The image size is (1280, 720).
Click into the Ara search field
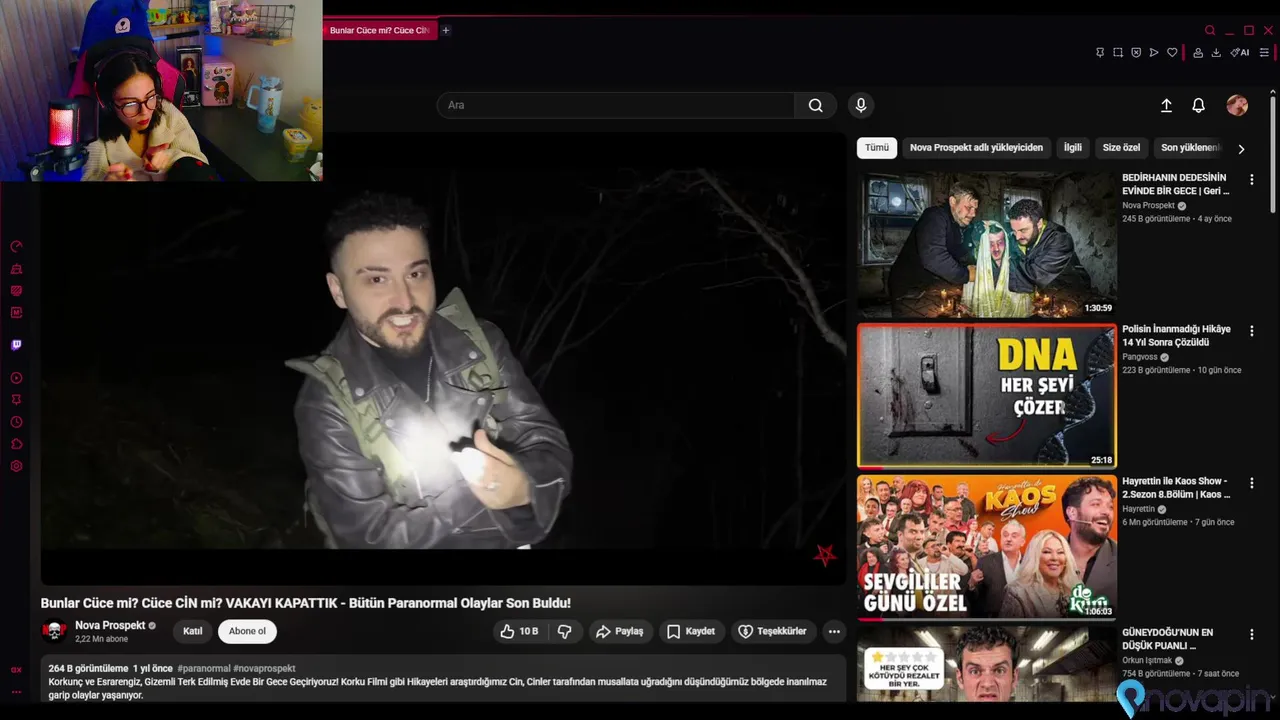pos(616,105)
